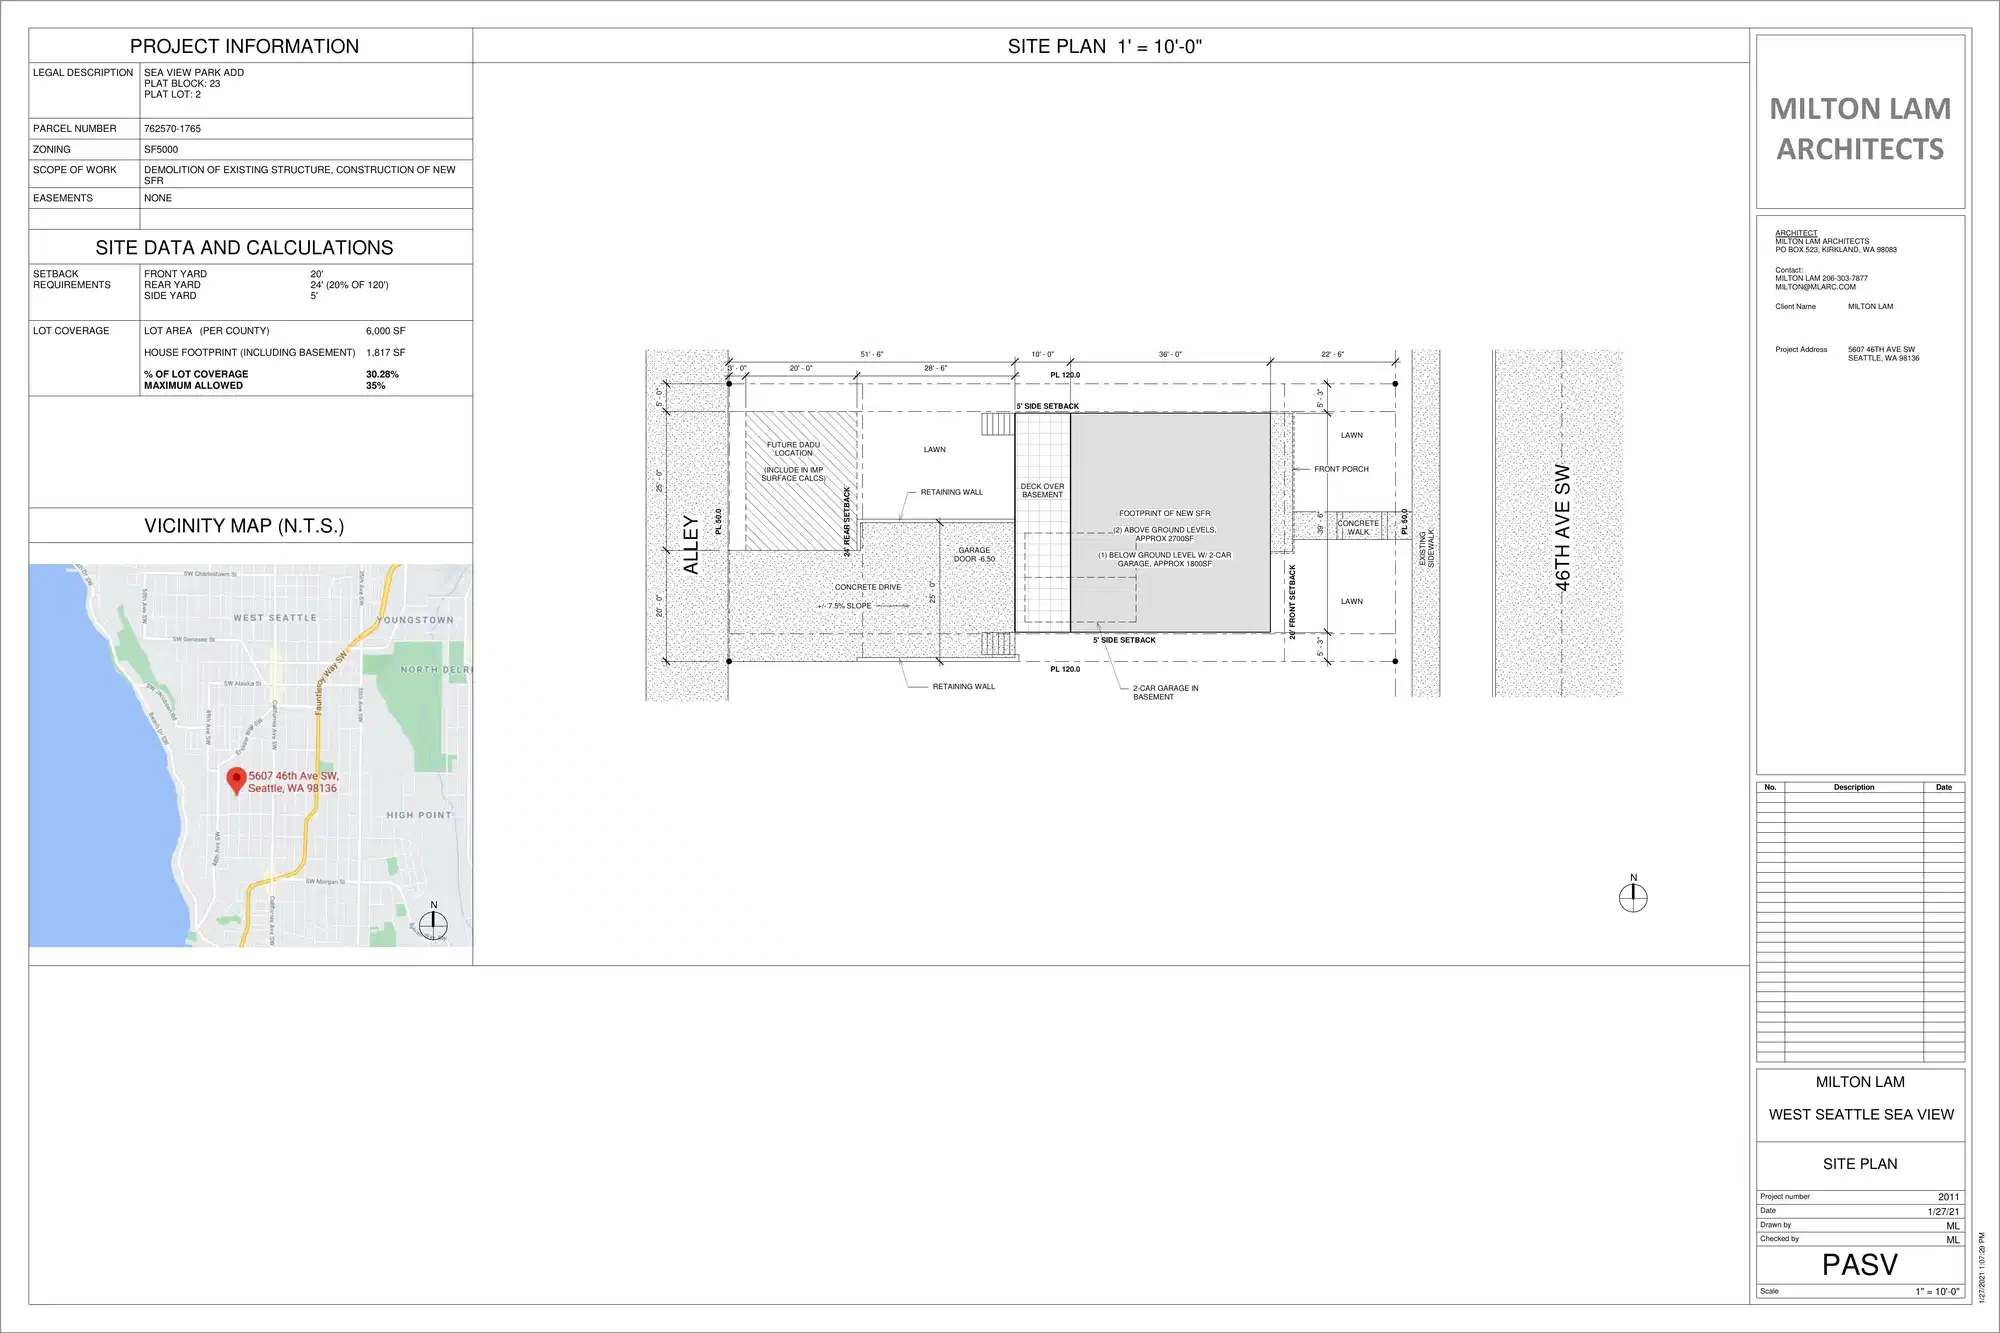Click the FOOTPRINT OF NEW SFR label

pos(1164,513)
